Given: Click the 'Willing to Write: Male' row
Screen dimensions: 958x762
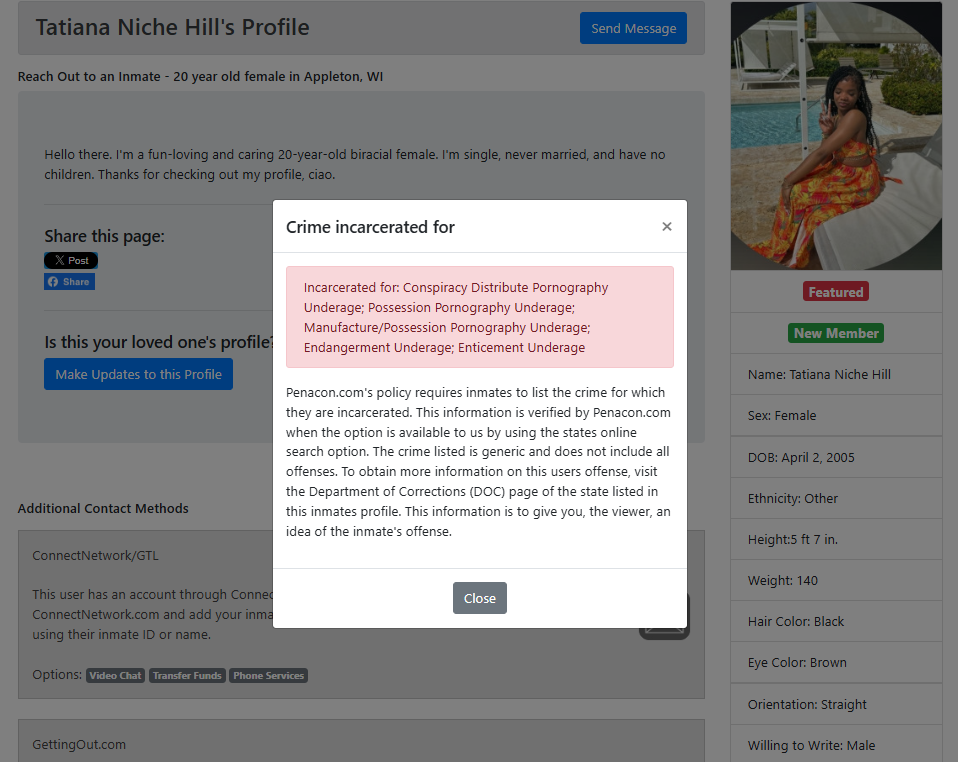Looking at the screenshot, I should pyautogui.click(x=836, y=745).
